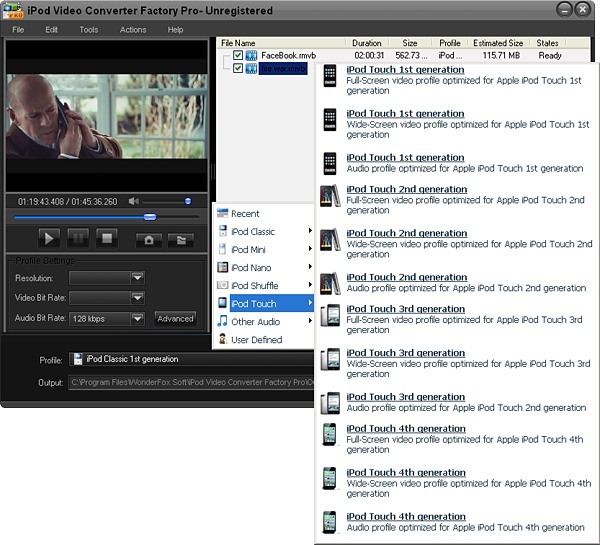Sort by the File Name column header
The image size is (600, 545).
(x=282, y=43)
